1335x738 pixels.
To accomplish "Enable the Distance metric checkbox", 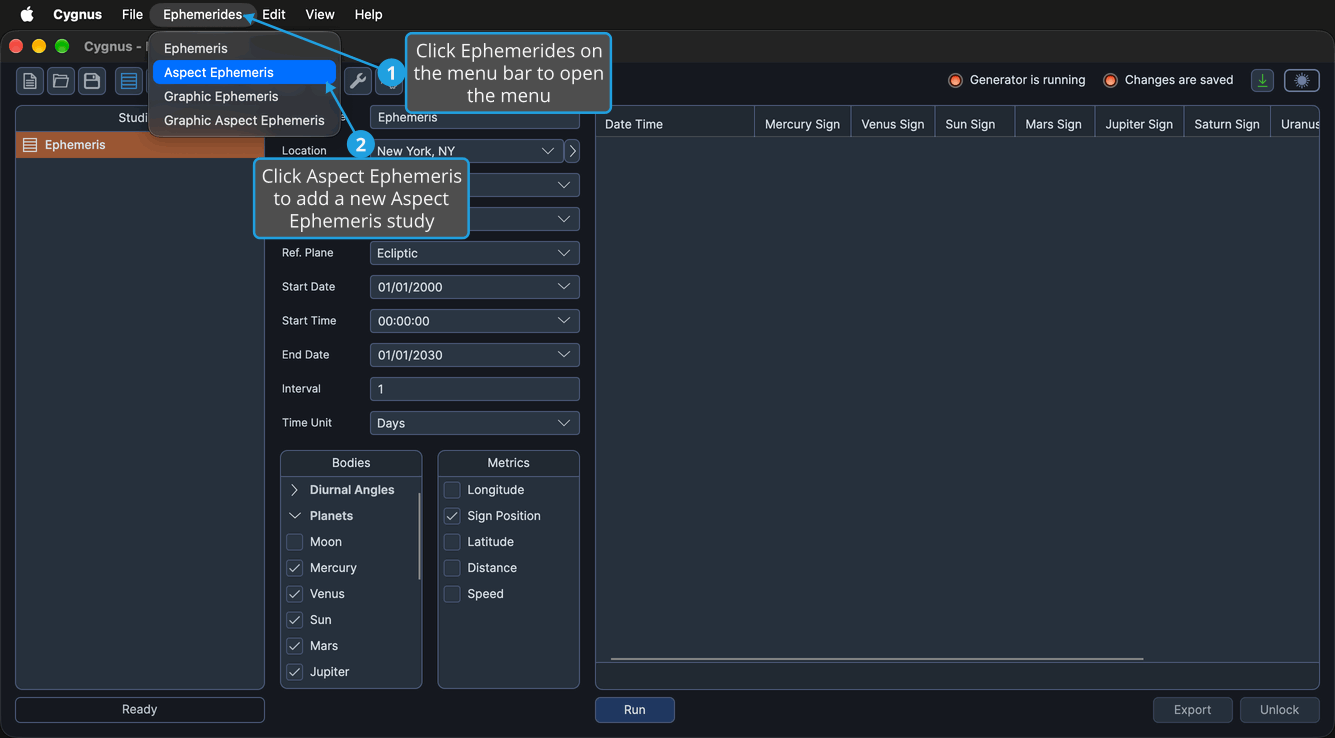I will pyautogui.click(x=452, y=568).
